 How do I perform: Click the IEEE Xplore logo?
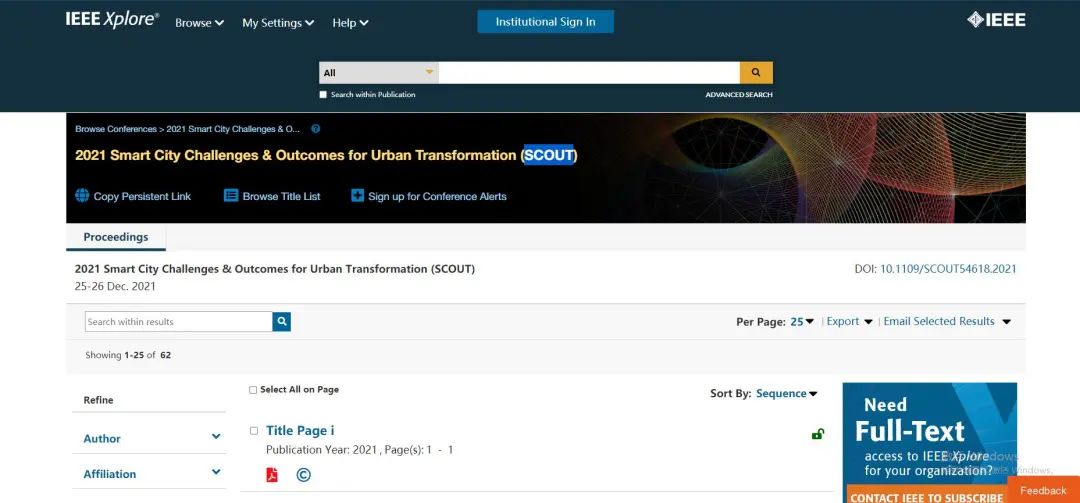tap(112, 20)
